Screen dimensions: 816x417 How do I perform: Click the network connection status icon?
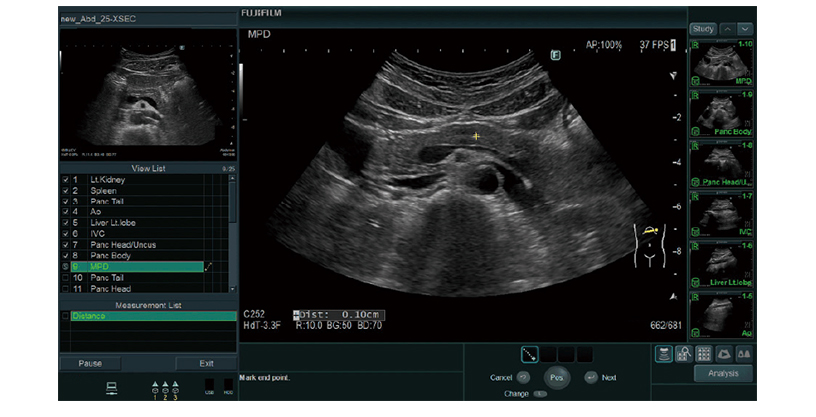[113, 388]
